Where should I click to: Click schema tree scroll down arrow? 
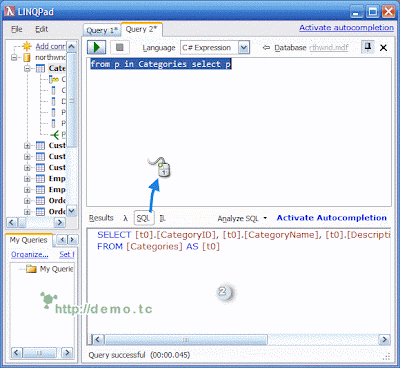[72, 210]
